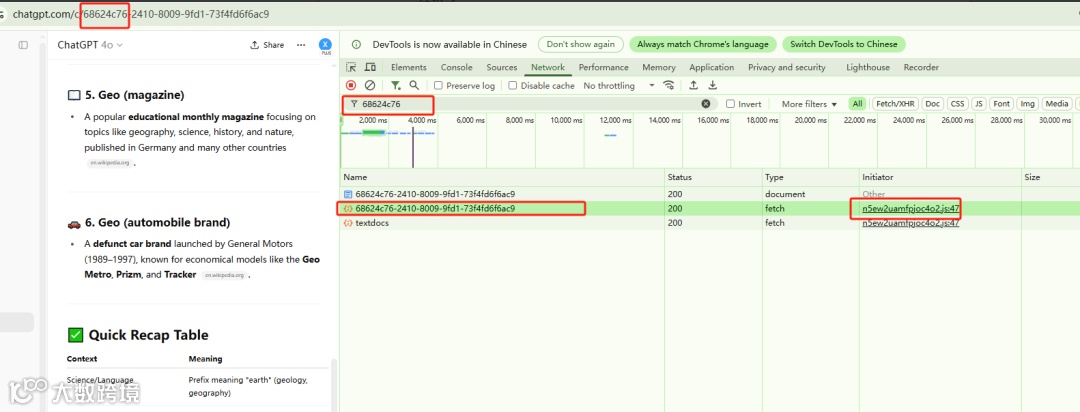Open initiator link in highlighted fetch row

[911, 208]
